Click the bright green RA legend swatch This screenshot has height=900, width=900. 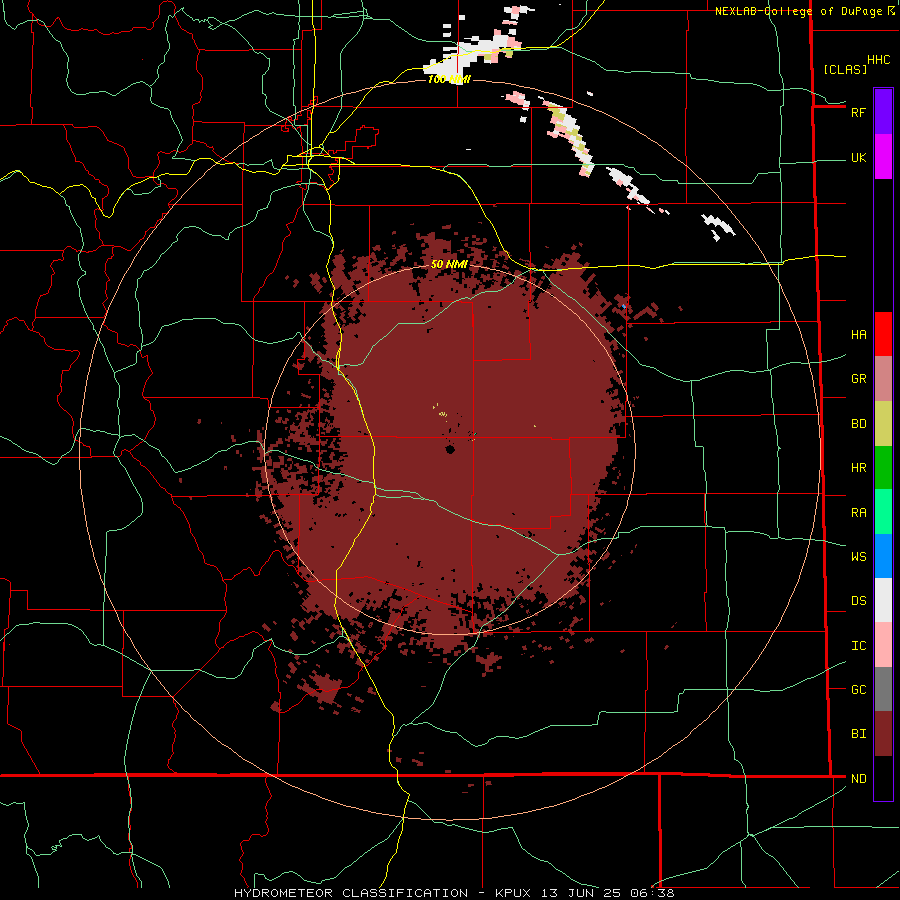tap(883, 512)
